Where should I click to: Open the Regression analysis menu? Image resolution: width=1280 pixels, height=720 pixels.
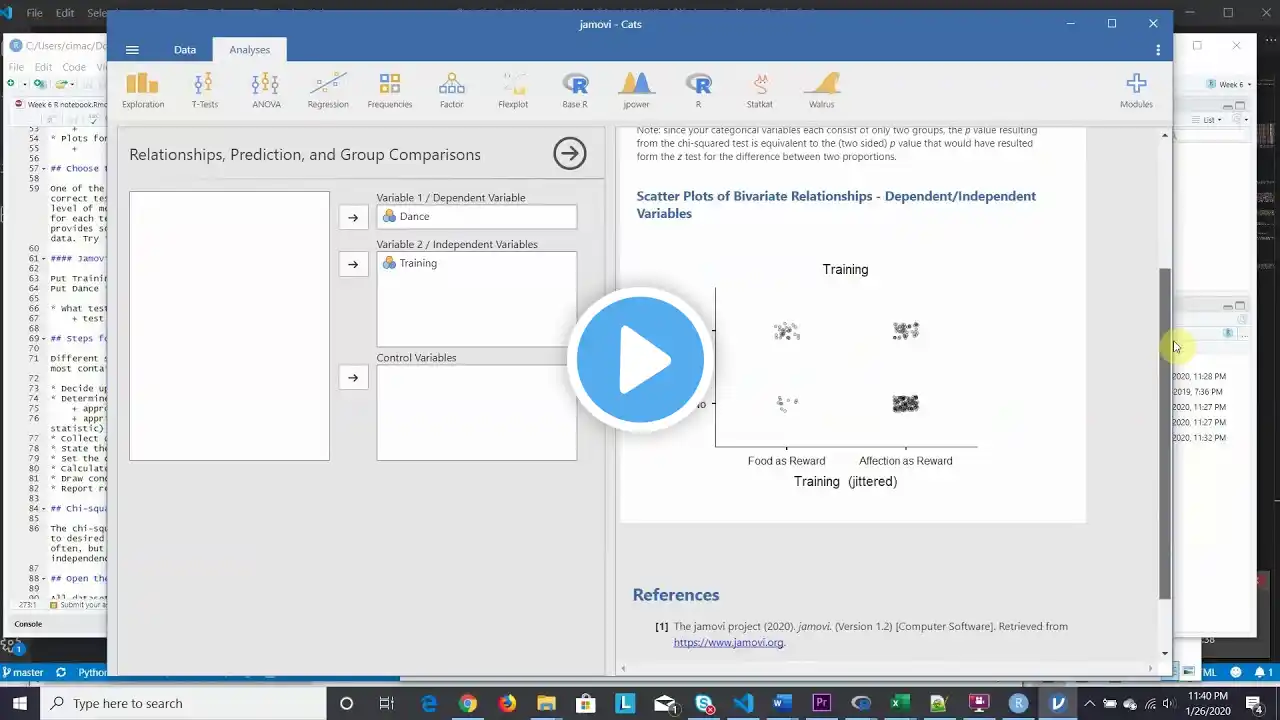(328, 90)
